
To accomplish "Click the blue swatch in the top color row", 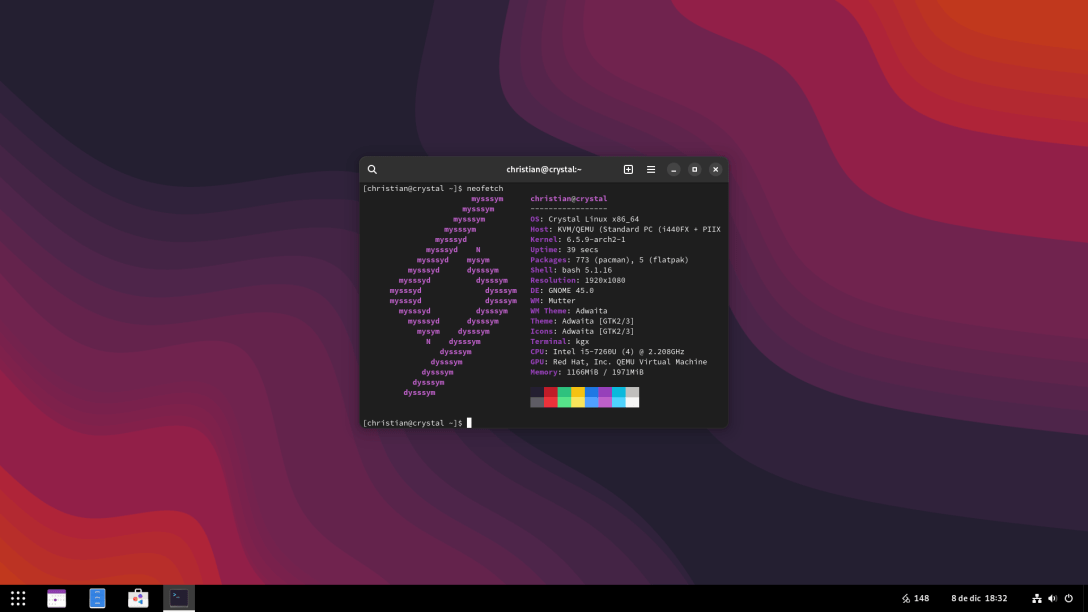I will (x=591, y=392).
